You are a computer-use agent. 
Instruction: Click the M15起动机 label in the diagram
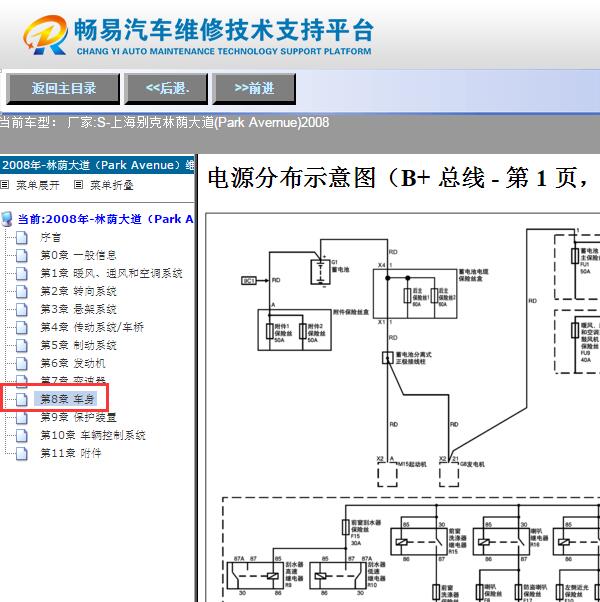click(x=411, y=464)
